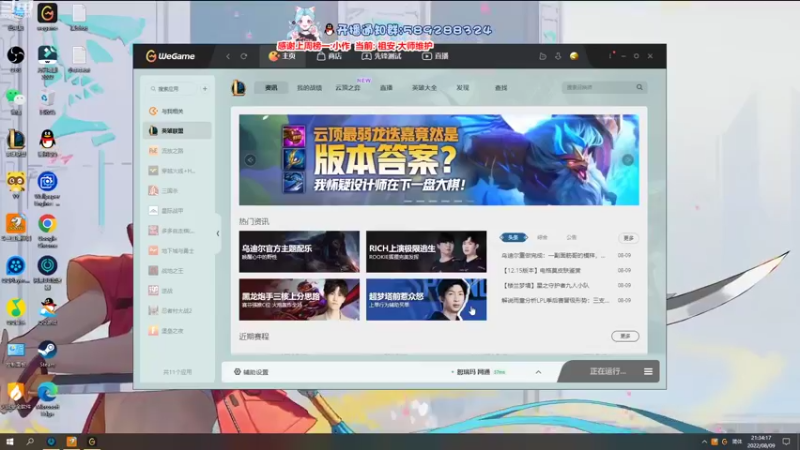
Task: Select 墨鱼之夜 at the list bottom
Action: (x=177, y=331)
